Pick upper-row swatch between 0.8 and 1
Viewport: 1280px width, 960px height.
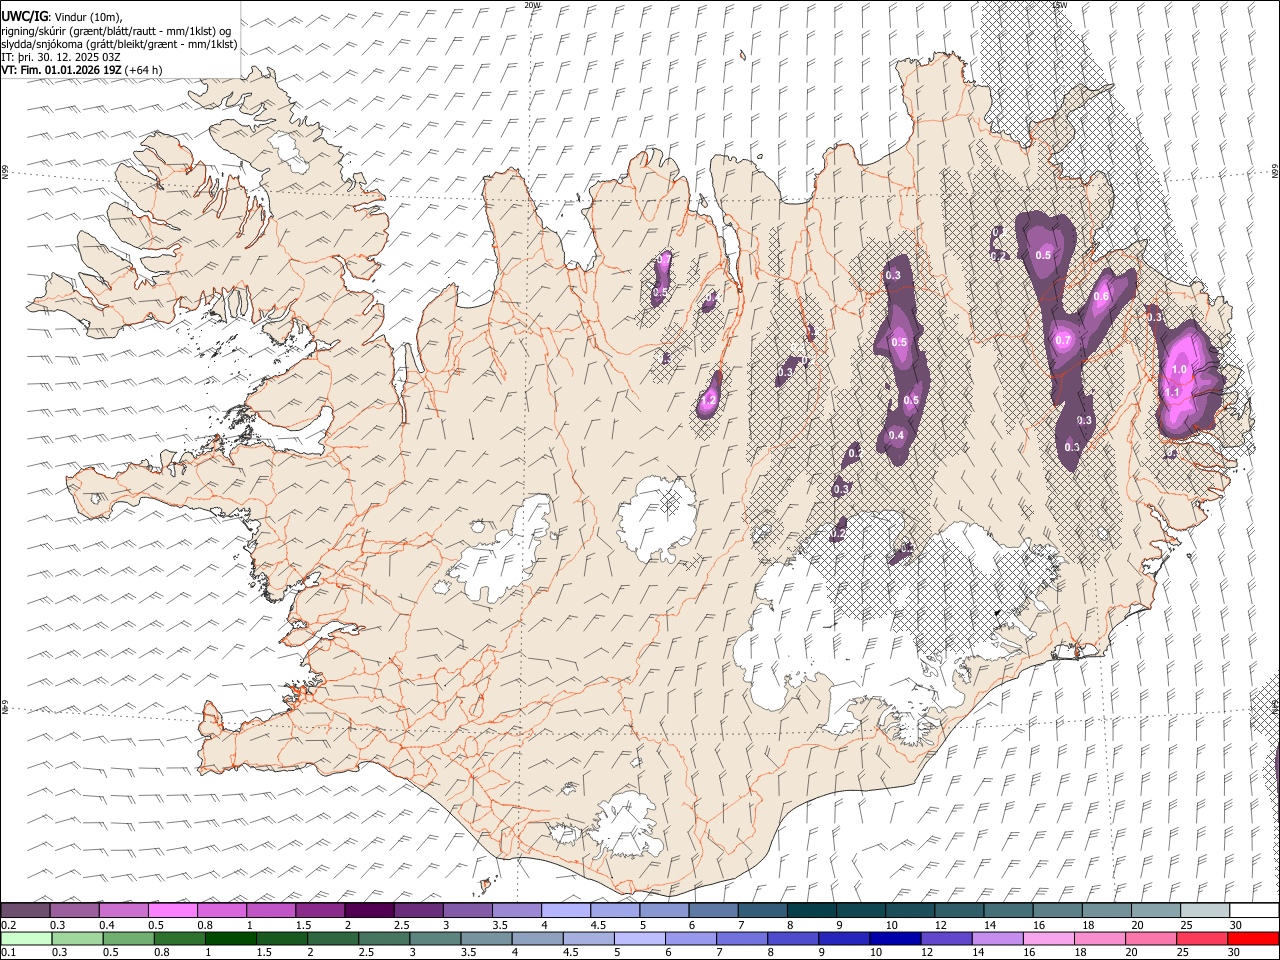pos(222,910)
